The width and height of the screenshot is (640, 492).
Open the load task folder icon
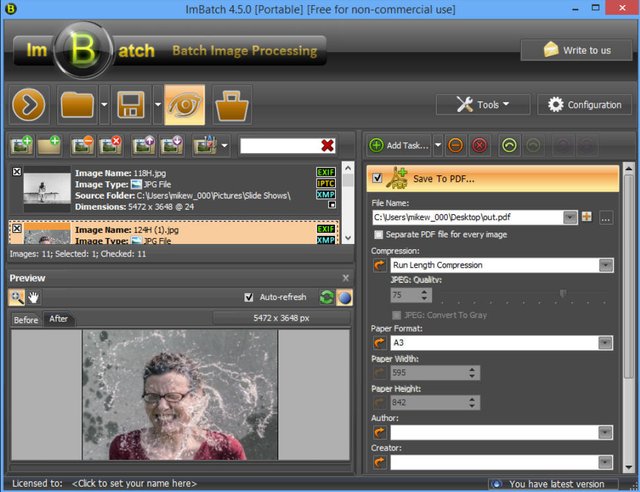click(78, 105)
